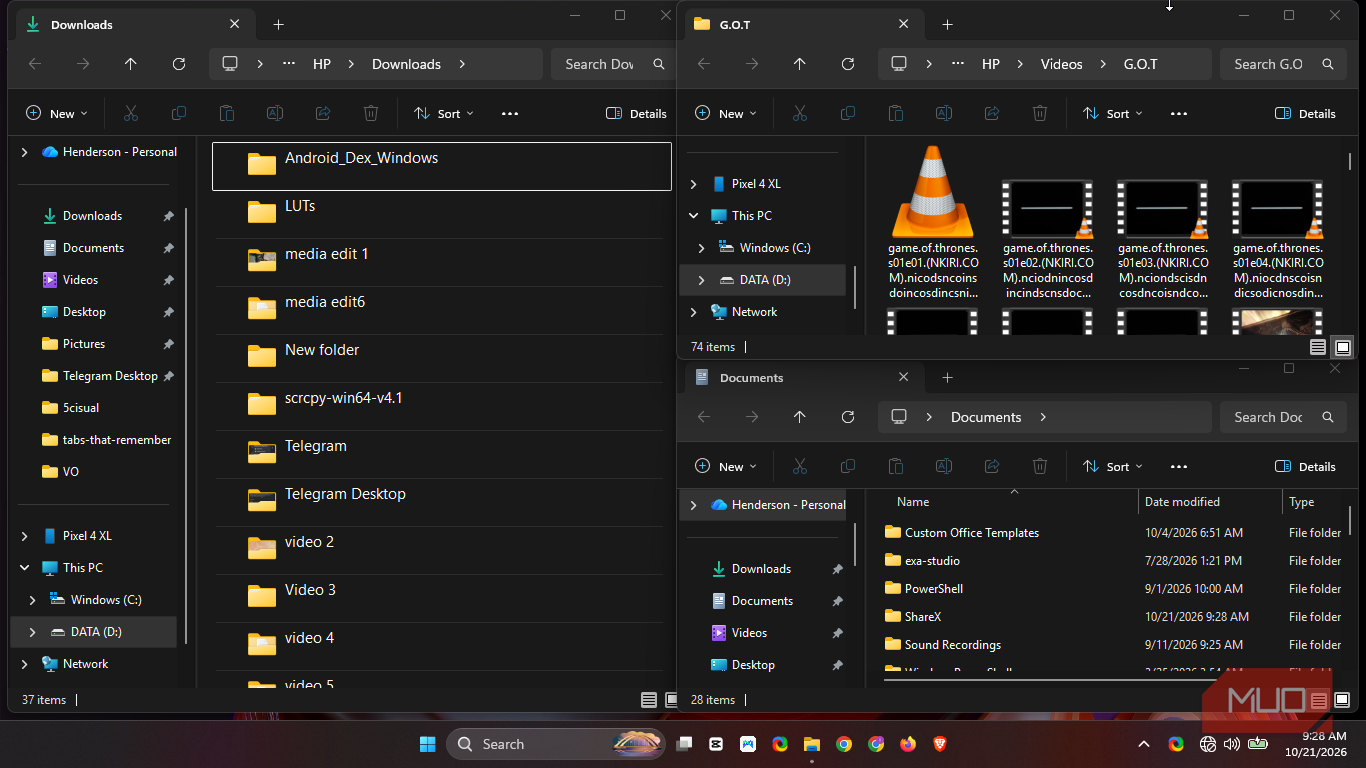Expand Windows (C:) in Downloads sidebar

(x=33, y=600)
